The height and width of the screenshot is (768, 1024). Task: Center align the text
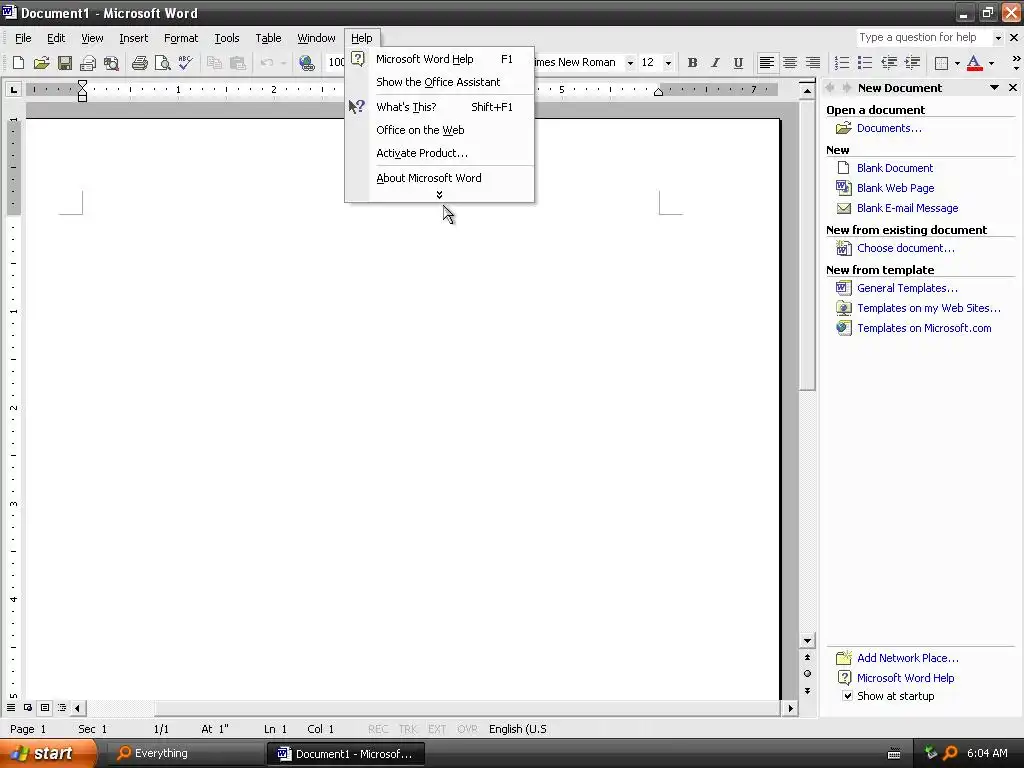pos(790,63)
